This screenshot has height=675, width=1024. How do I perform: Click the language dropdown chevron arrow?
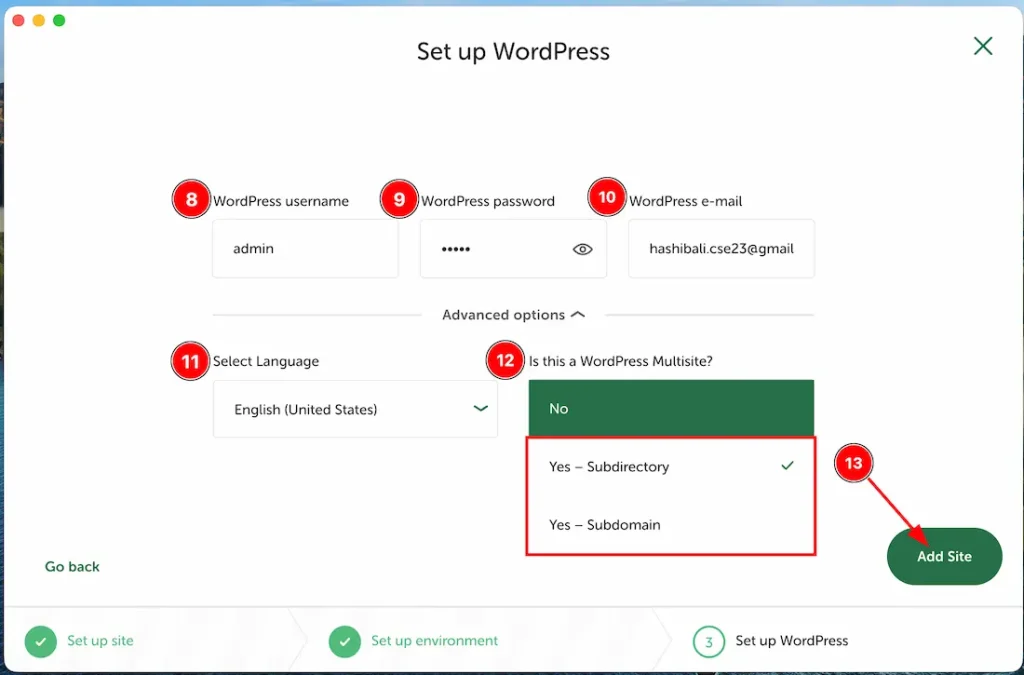[x=480, y=409]
